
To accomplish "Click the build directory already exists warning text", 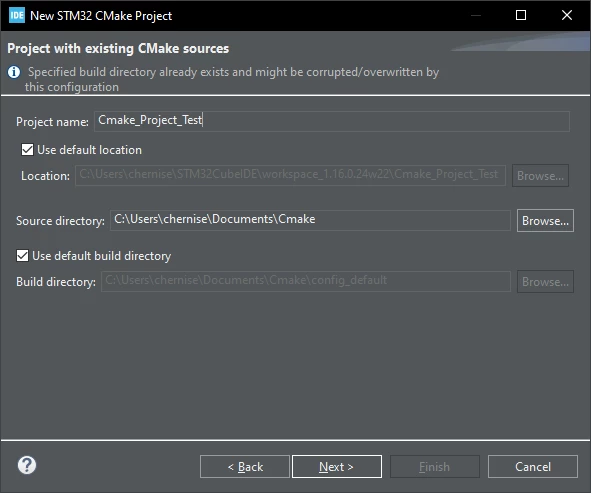I will coord(232,79).
